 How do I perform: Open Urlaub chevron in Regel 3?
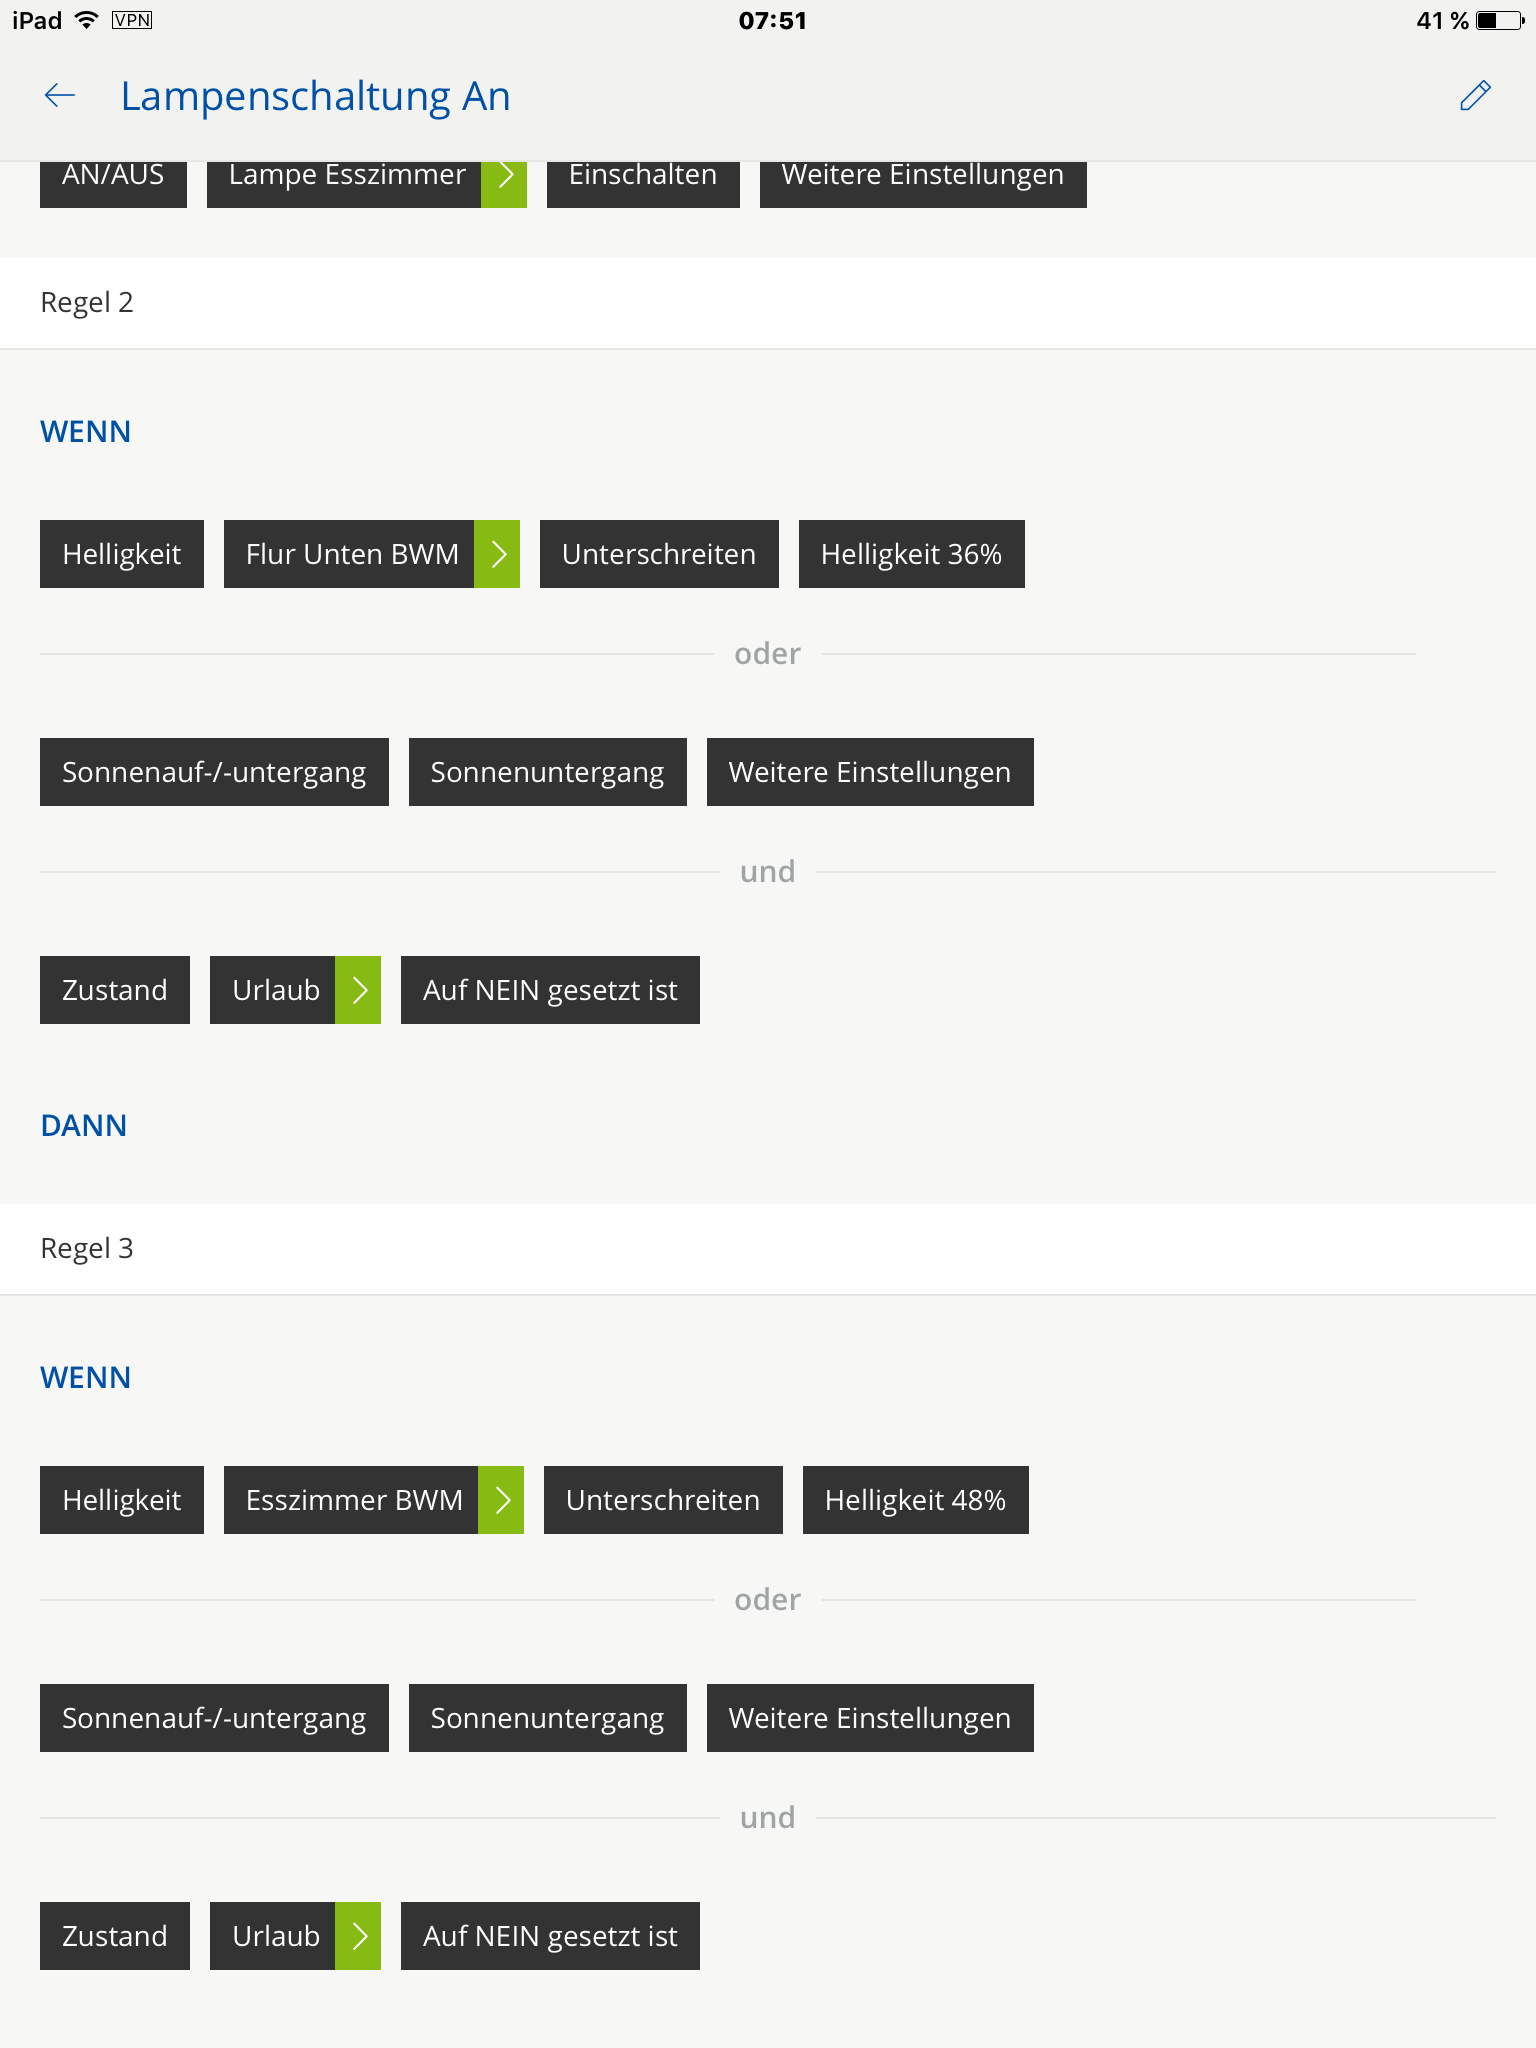tap(358, 1936)
